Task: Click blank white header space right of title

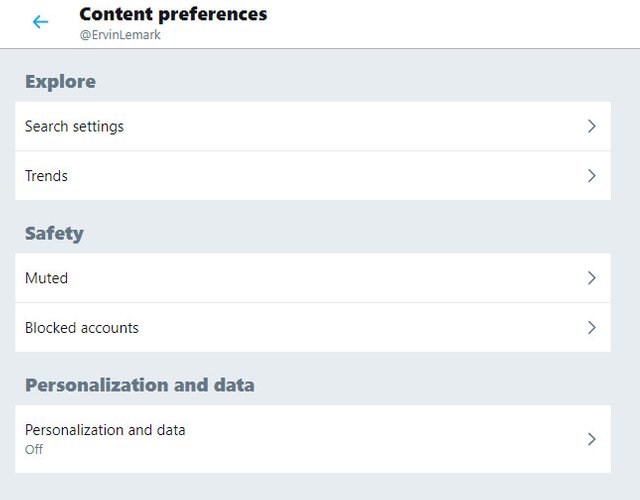Action: (x=449, y=24)
